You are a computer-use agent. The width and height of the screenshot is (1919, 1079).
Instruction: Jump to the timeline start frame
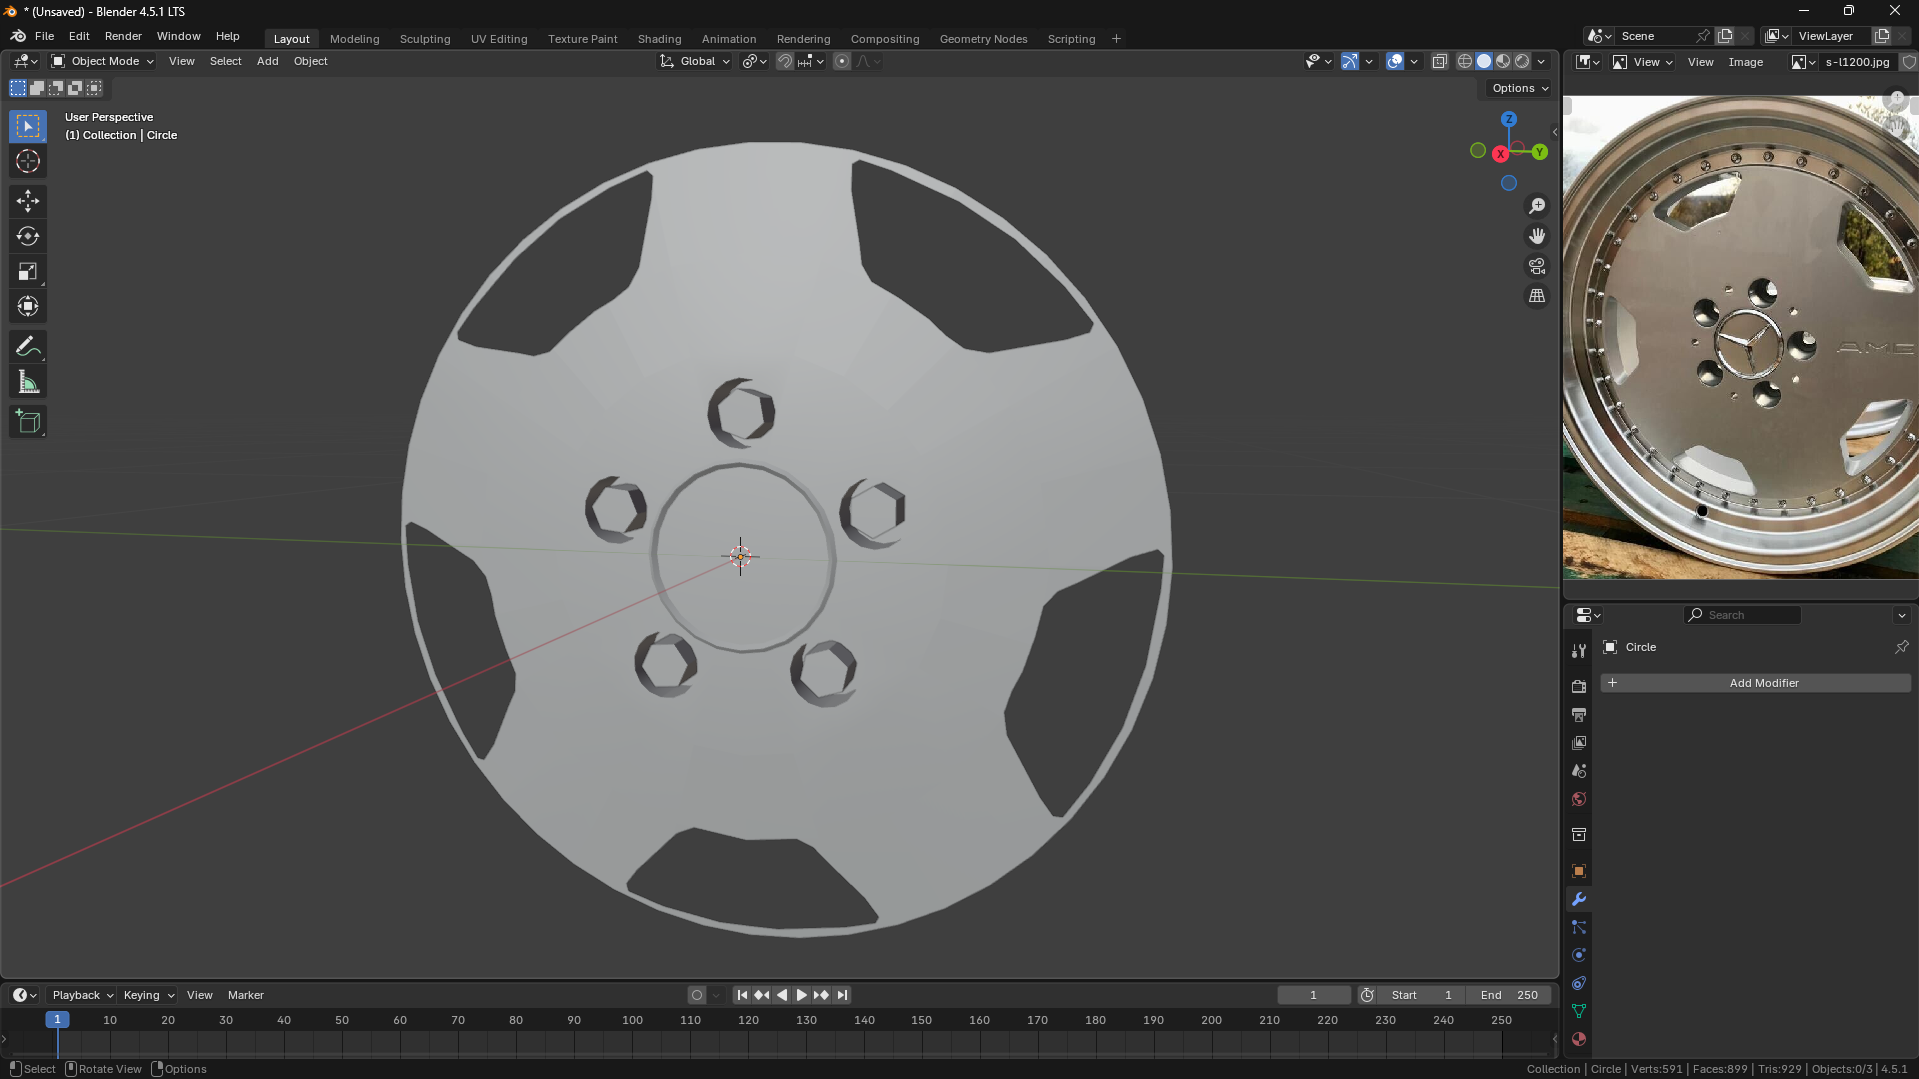click(x=742, y=995)
